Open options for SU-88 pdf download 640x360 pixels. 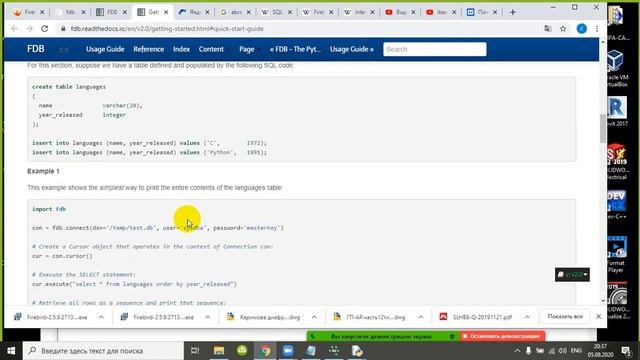point(527,317)
